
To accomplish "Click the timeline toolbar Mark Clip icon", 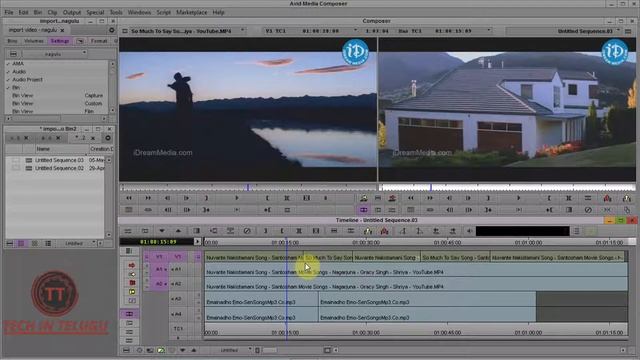I will point(299,231).
